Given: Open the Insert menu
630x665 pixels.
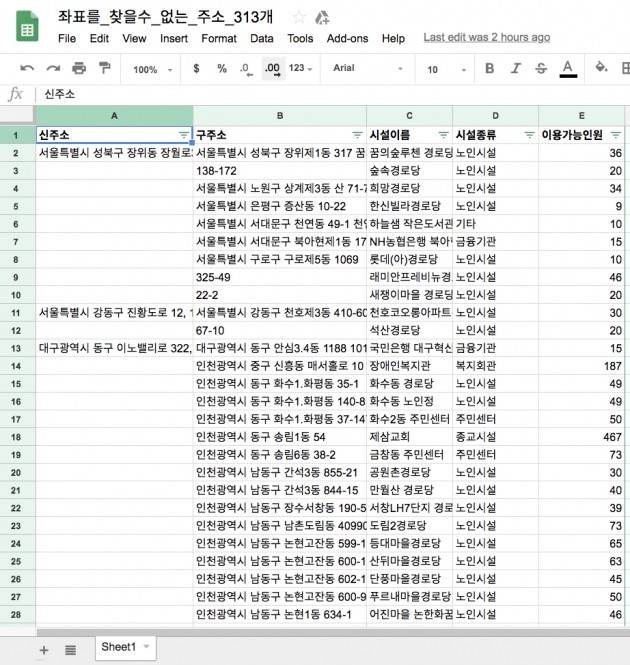Looking at the screenshot, I should pyautogui.click(x=174, y=38).
